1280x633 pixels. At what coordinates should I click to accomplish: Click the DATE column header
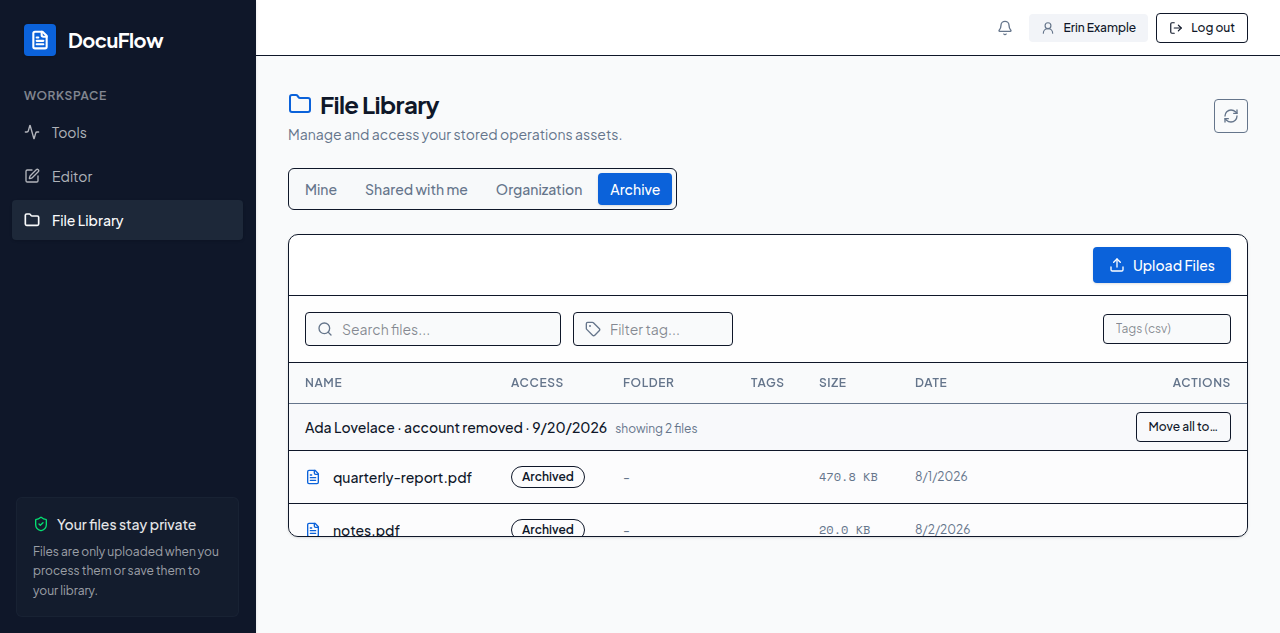coord(931,382)
